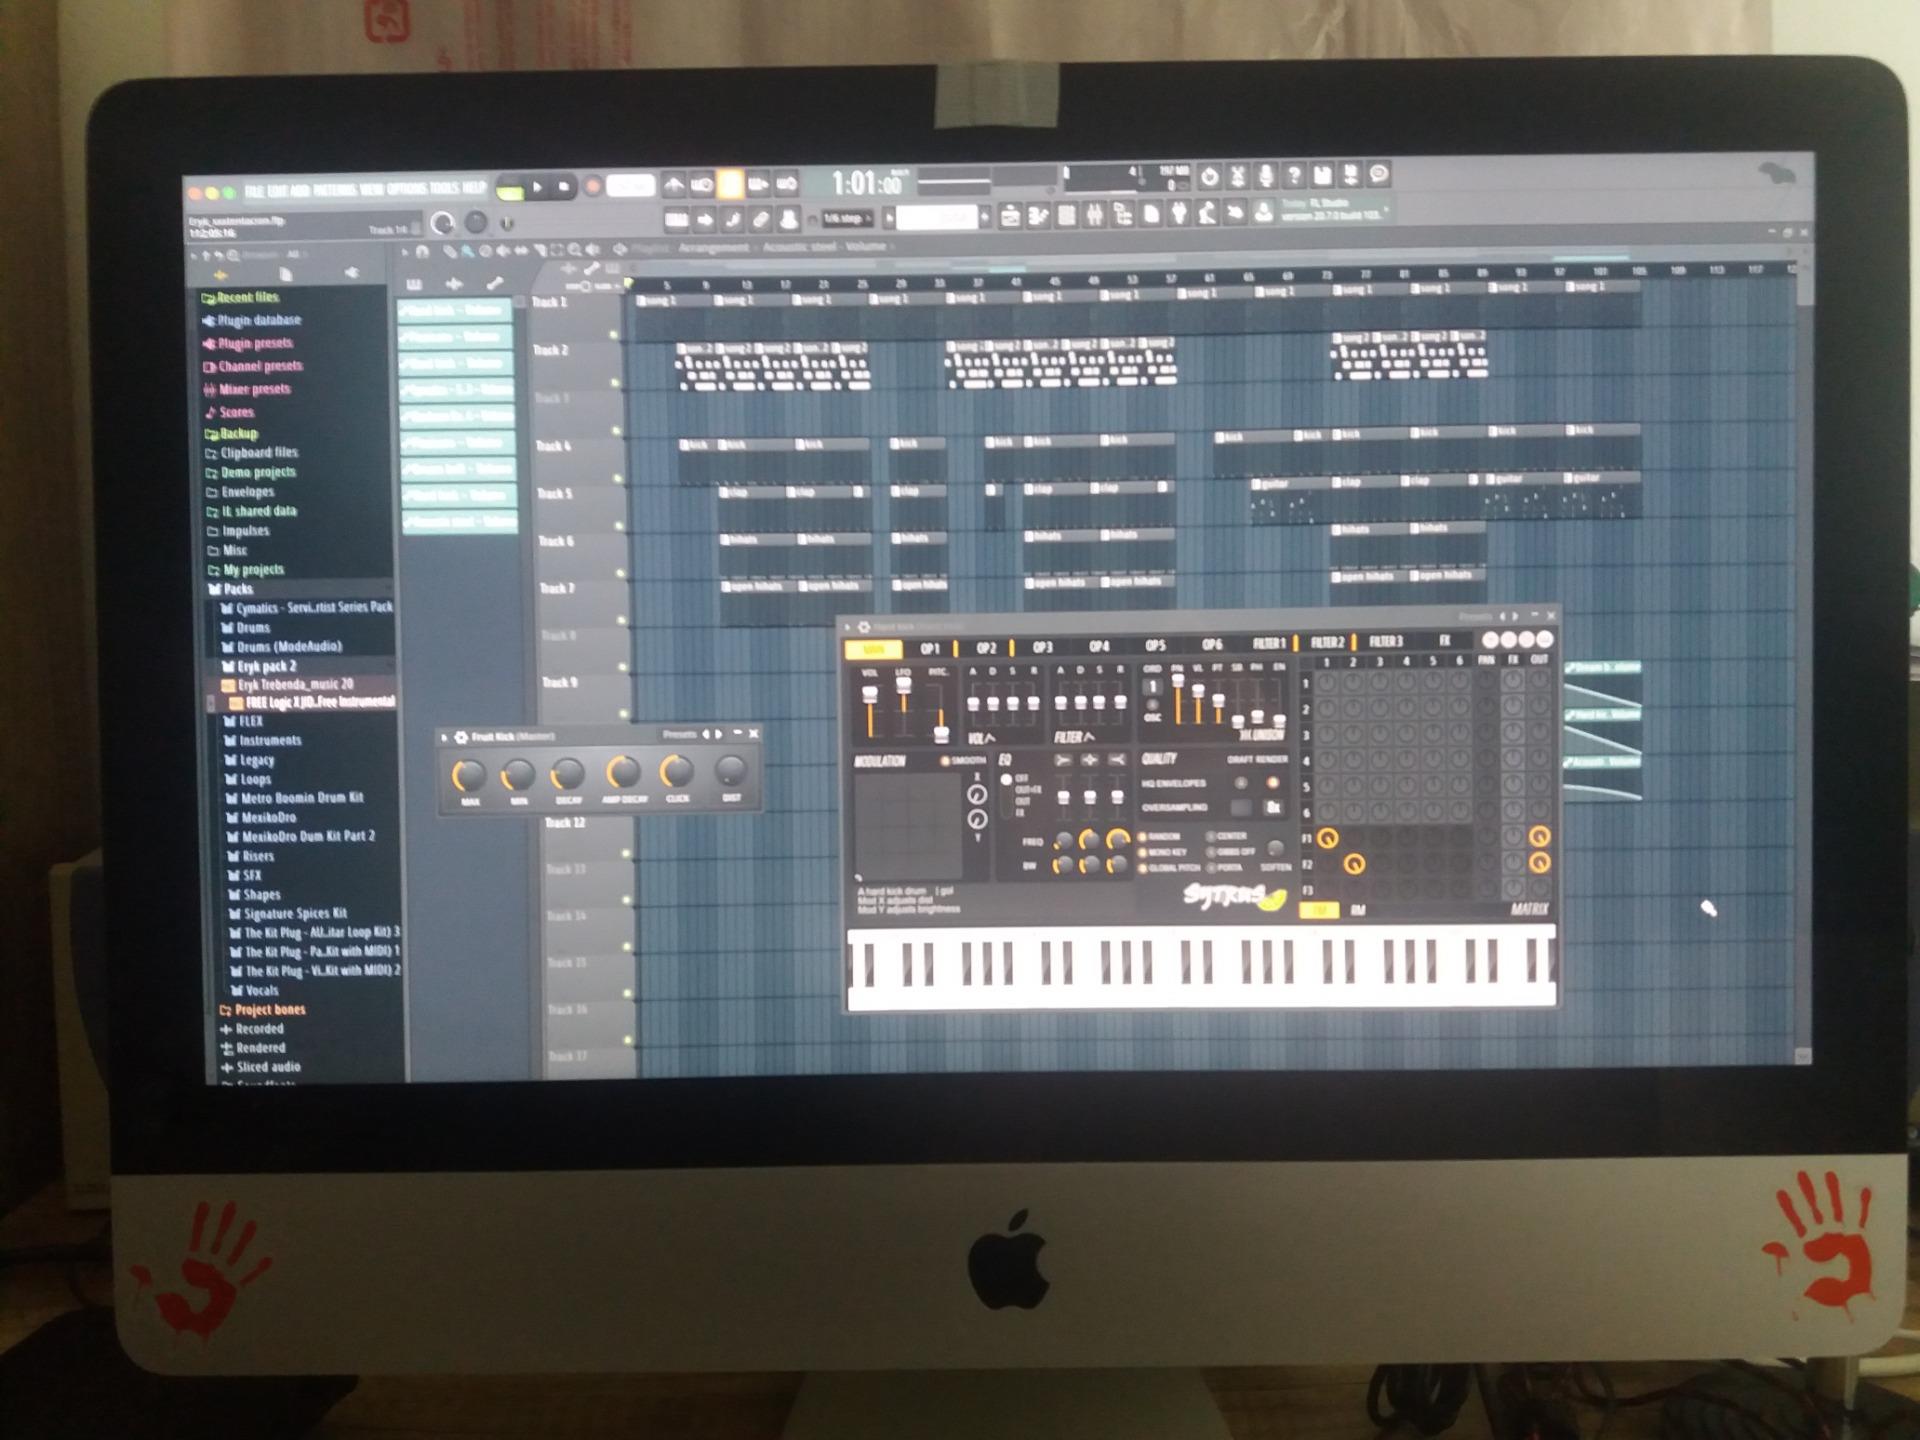This screenshot has height=1440, width=1920.
Task: Open the FILE menu
Action: pyautogui.click(x=255, y=190)
